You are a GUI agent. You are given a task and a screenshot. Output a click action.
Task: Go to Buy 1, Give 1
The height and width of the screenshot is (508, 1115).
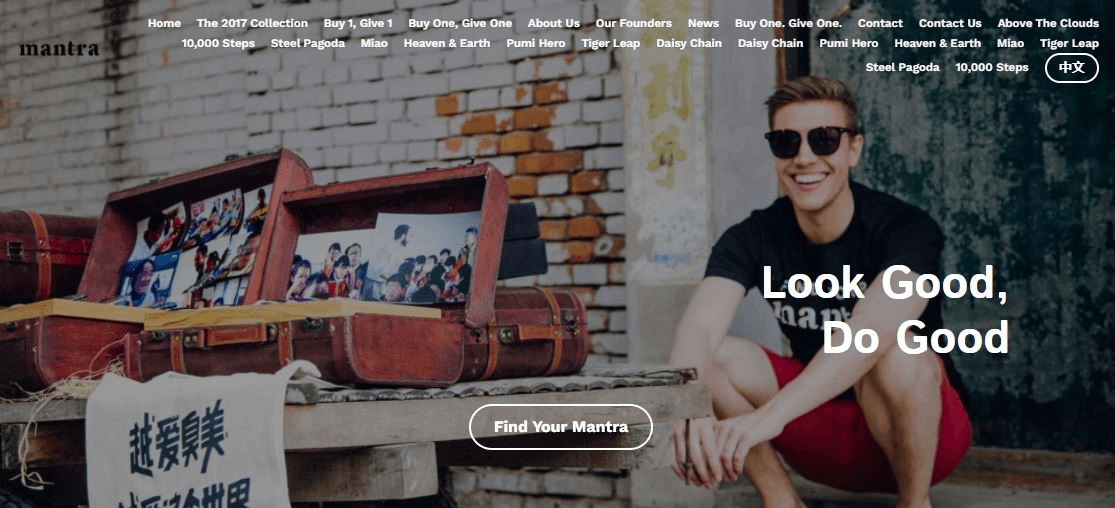click(x=358, y=23)
